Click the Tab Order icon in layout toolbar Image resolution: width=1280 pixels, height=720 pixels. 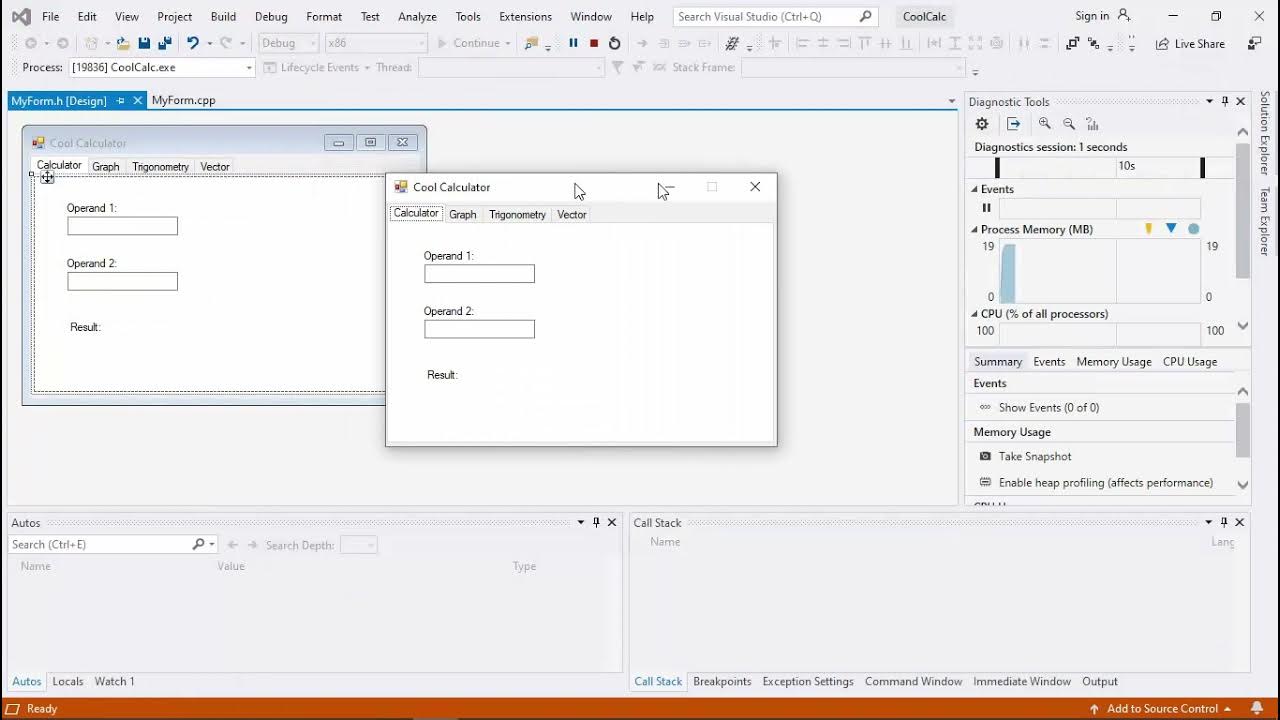point(1095,43)
